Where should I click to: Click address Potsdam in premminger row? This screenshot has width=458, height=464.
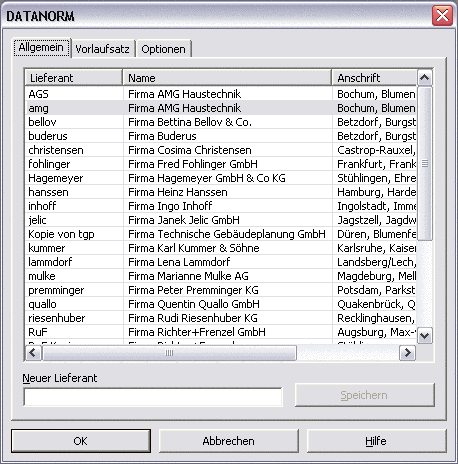376,290
